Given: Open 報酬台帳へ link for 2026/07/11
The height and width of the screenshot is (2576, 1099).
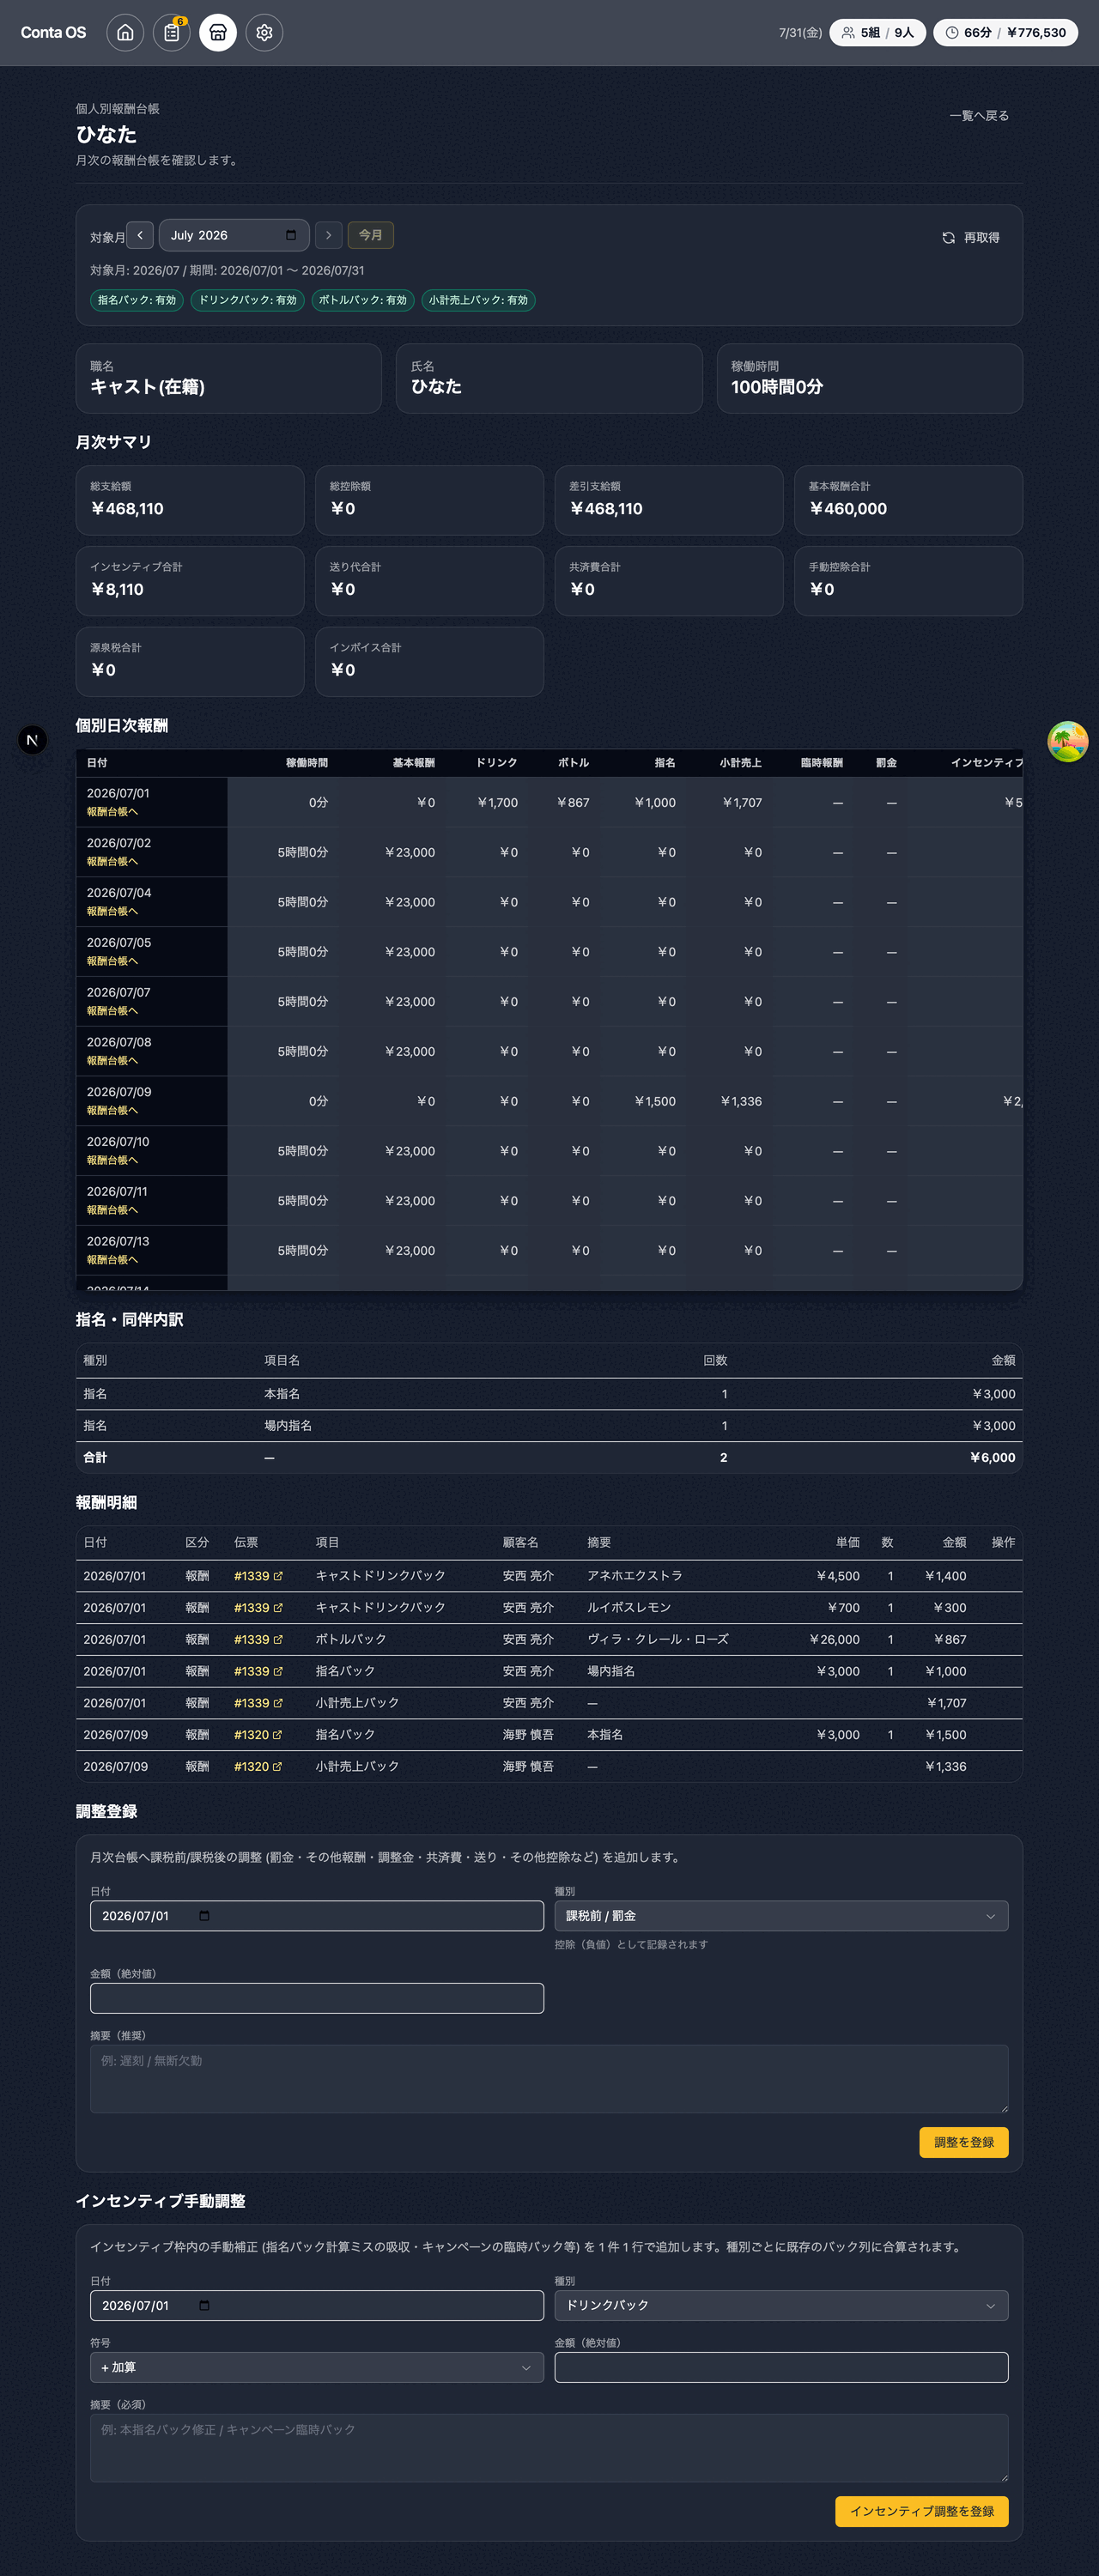Looking at the screenshot, I should point(112,1210).
